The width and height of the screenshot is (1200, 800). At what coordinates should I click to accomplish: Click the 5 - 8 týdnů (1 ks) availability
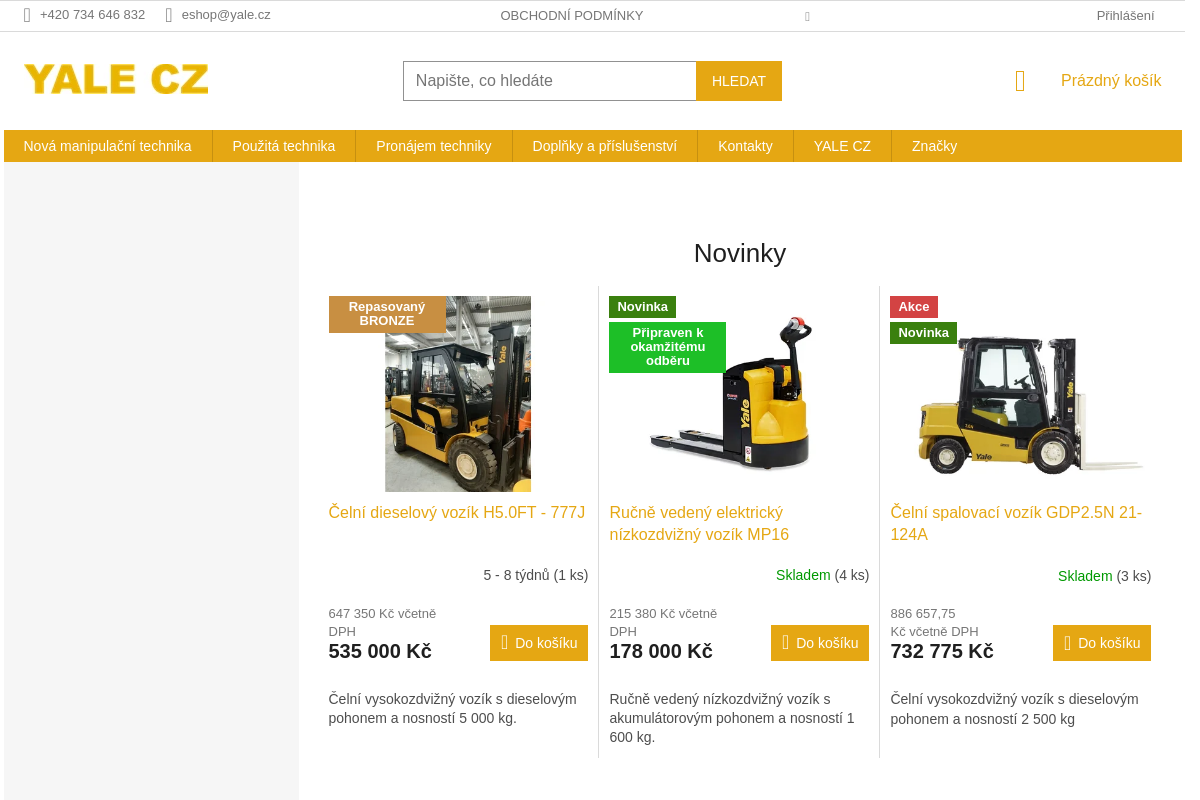coord(536,575)
